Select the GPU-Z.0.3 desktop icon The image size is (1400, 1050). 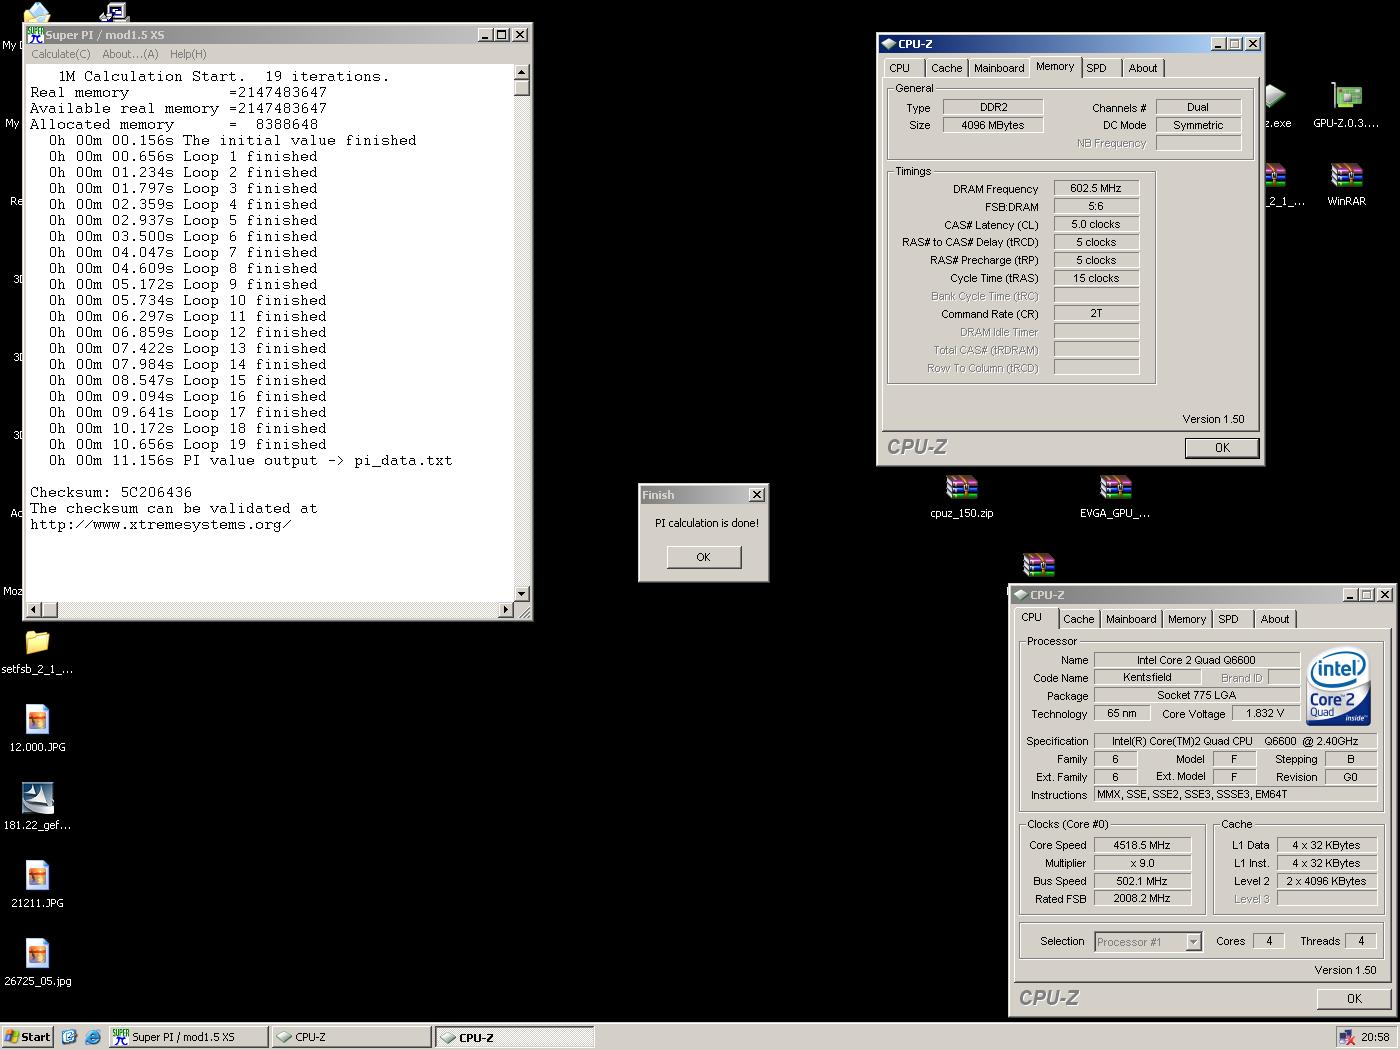point(1346,97)
